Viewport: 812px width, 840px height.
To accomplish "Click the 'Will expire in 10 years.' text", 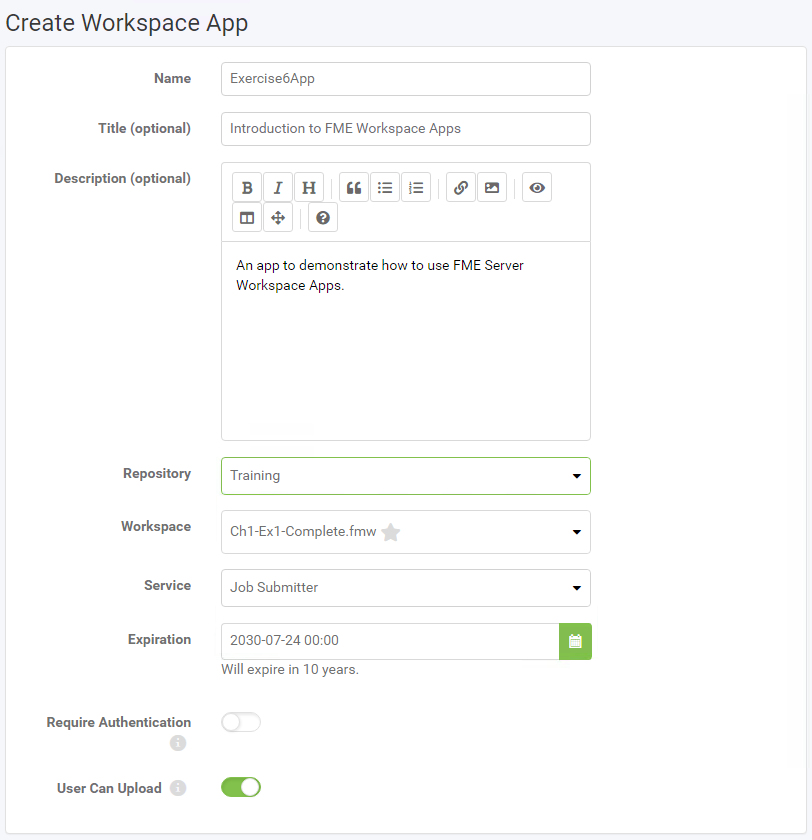I will 290,670.
